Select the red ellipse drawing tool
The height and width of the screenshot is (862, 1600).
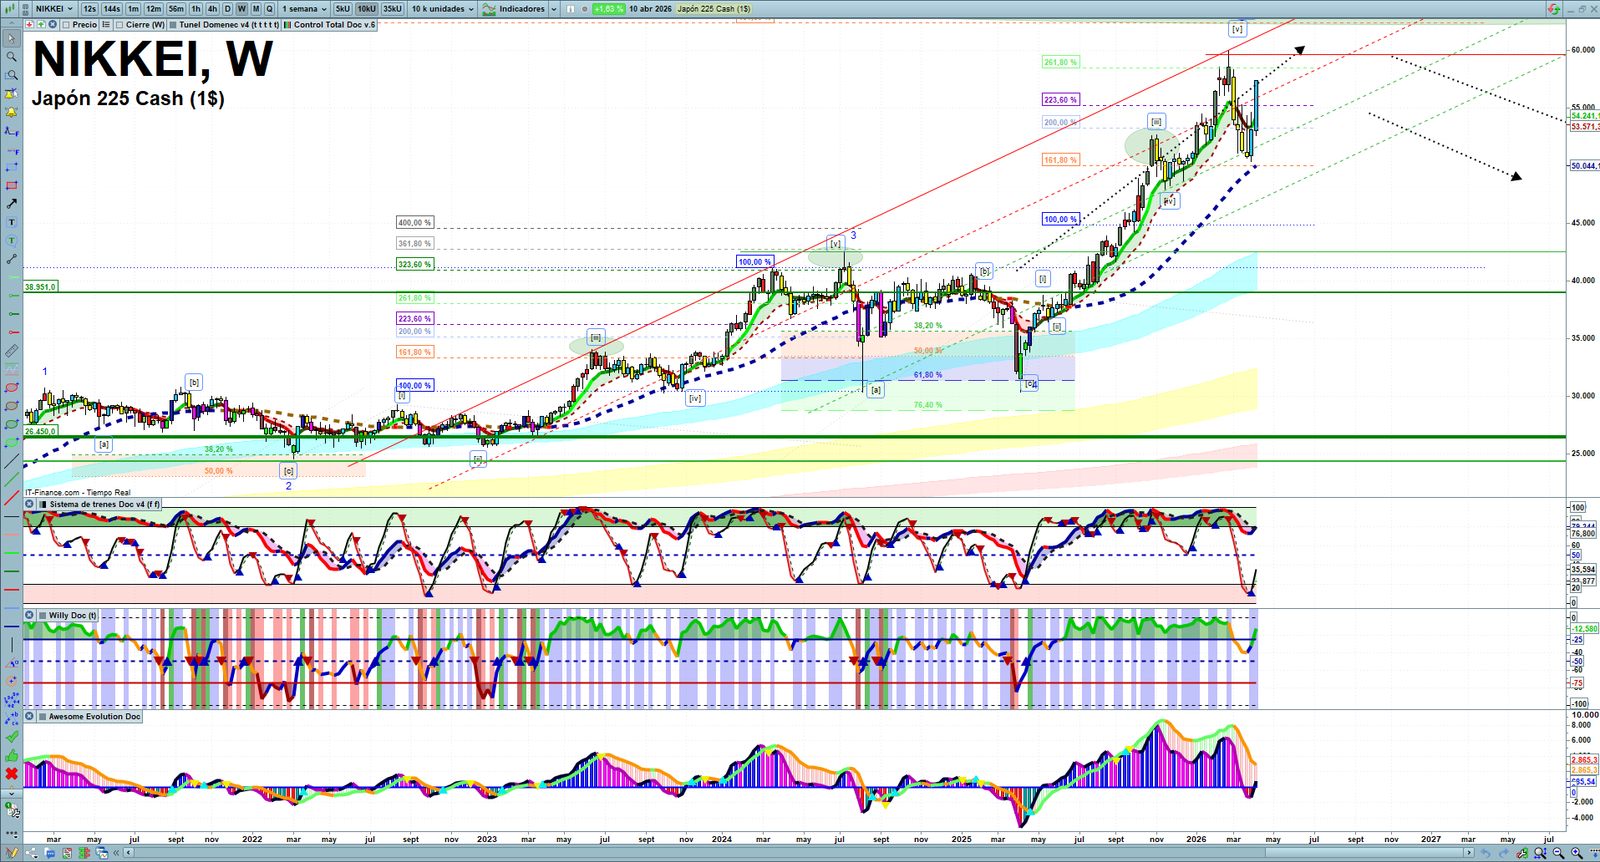11,388
